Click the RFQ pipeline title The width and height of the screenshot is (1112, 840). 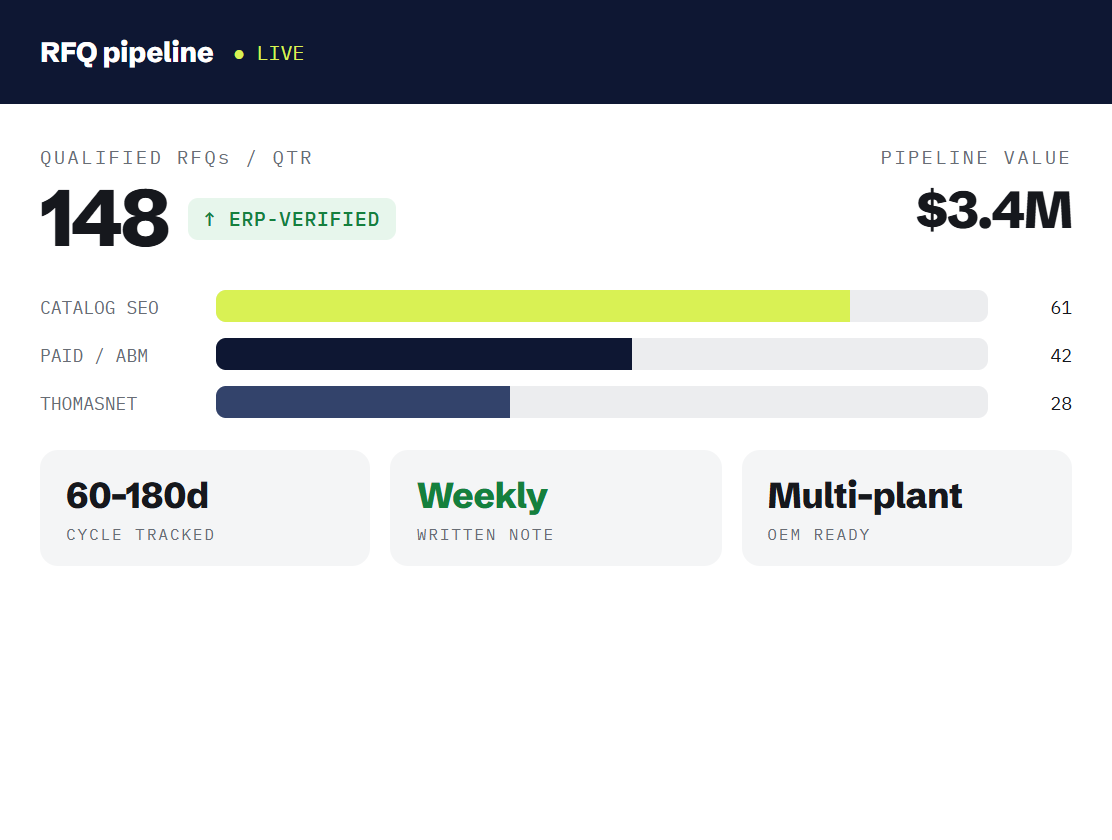tap(127, 52)
